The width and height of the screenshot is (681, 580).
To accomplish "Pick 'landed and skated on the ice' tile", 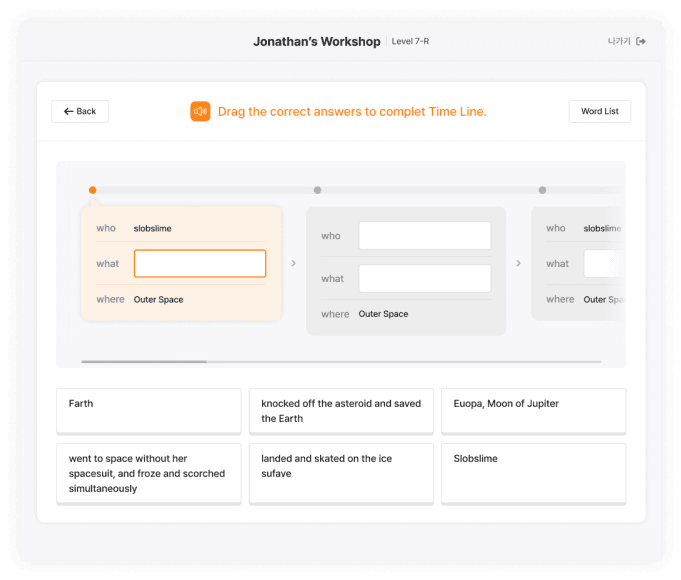I will (x=341, y=473).
